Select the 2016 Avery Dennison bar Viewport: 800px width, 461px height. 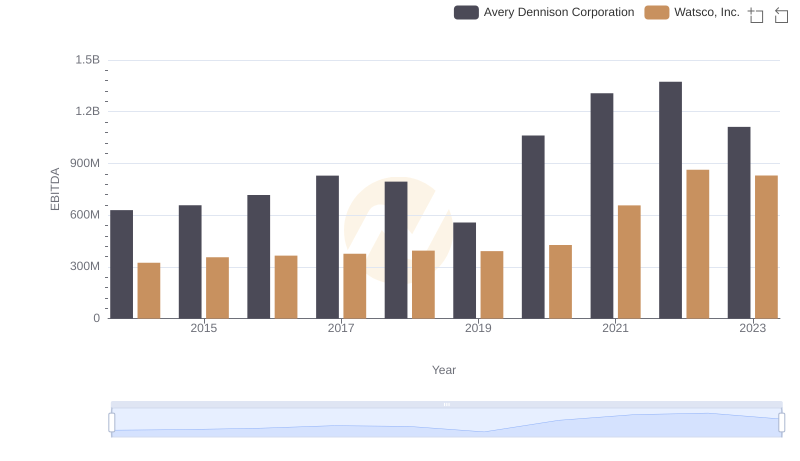click(x=259, y=257)
